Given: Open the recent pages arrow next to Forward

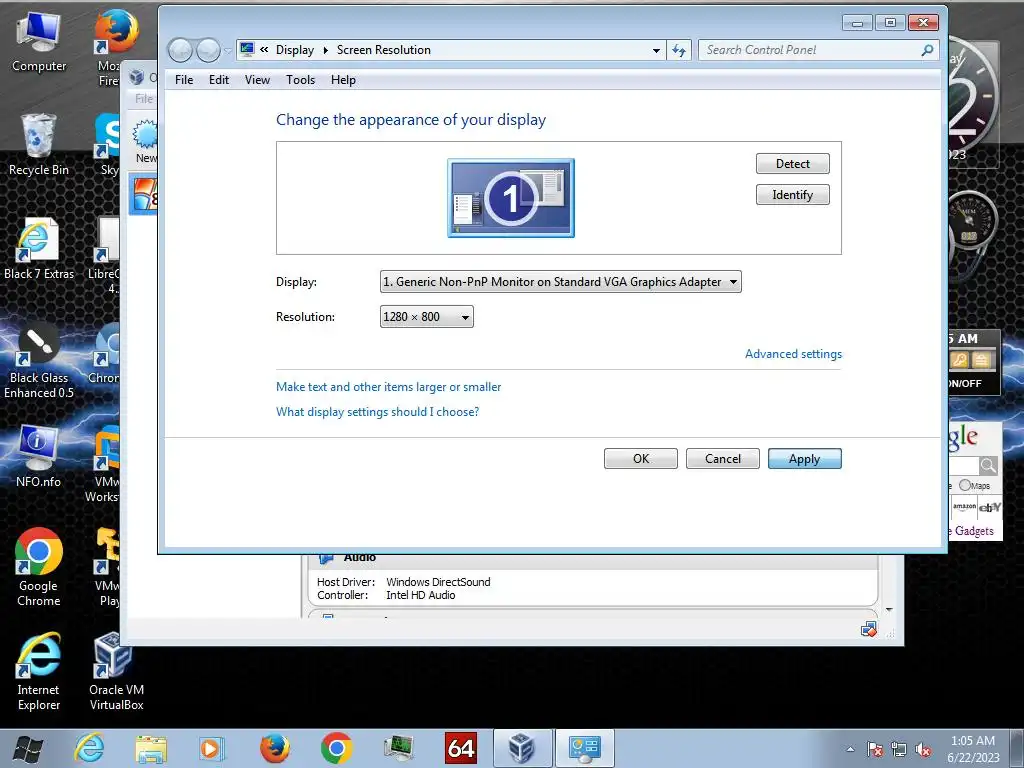Looking at the screenshot, I should (227, 50).
